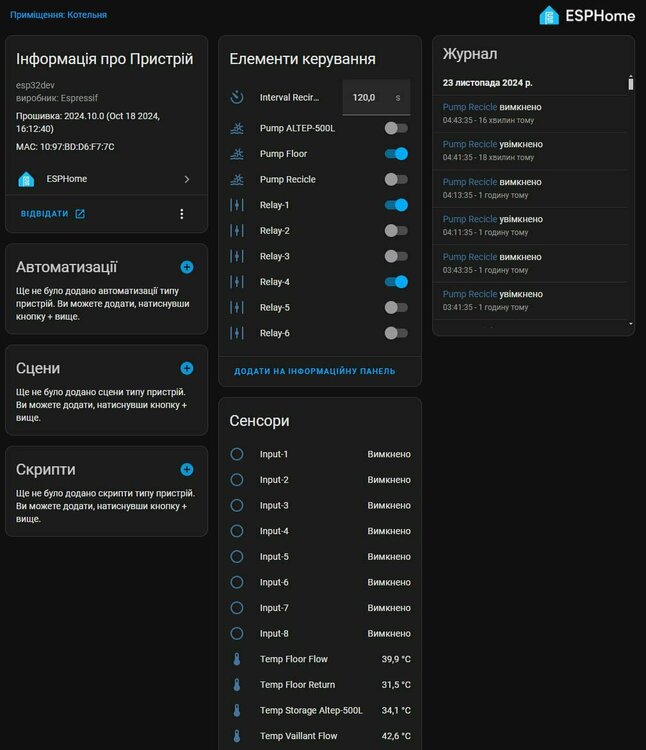This screenshot has height=750, width=646.
Task: Click the Temp Floor Flow thermometer icon
Action: [x=237, y=659]
